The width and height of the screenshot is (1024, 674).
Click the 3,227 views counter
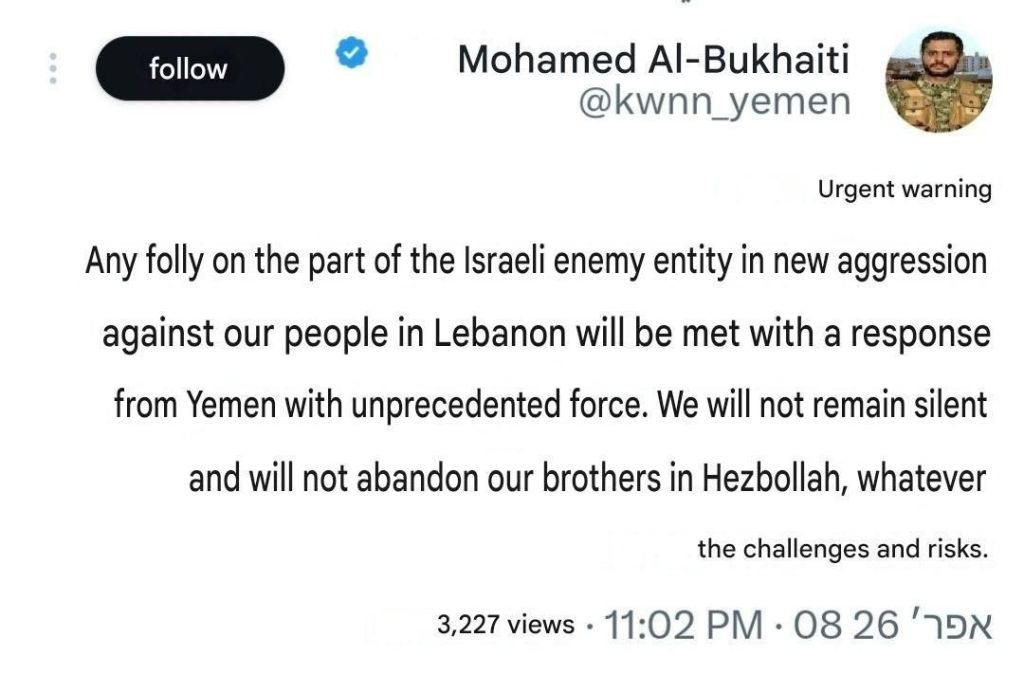coord(505,625)
